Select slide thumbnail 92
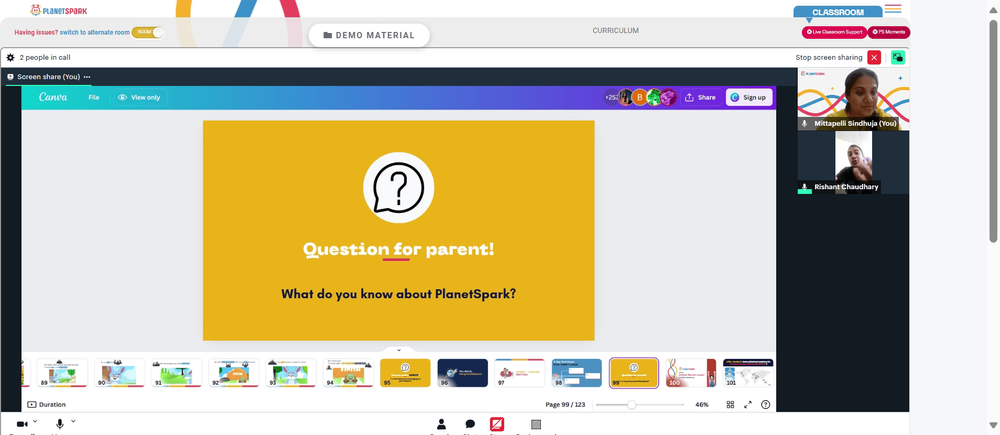 pos(233,372)
